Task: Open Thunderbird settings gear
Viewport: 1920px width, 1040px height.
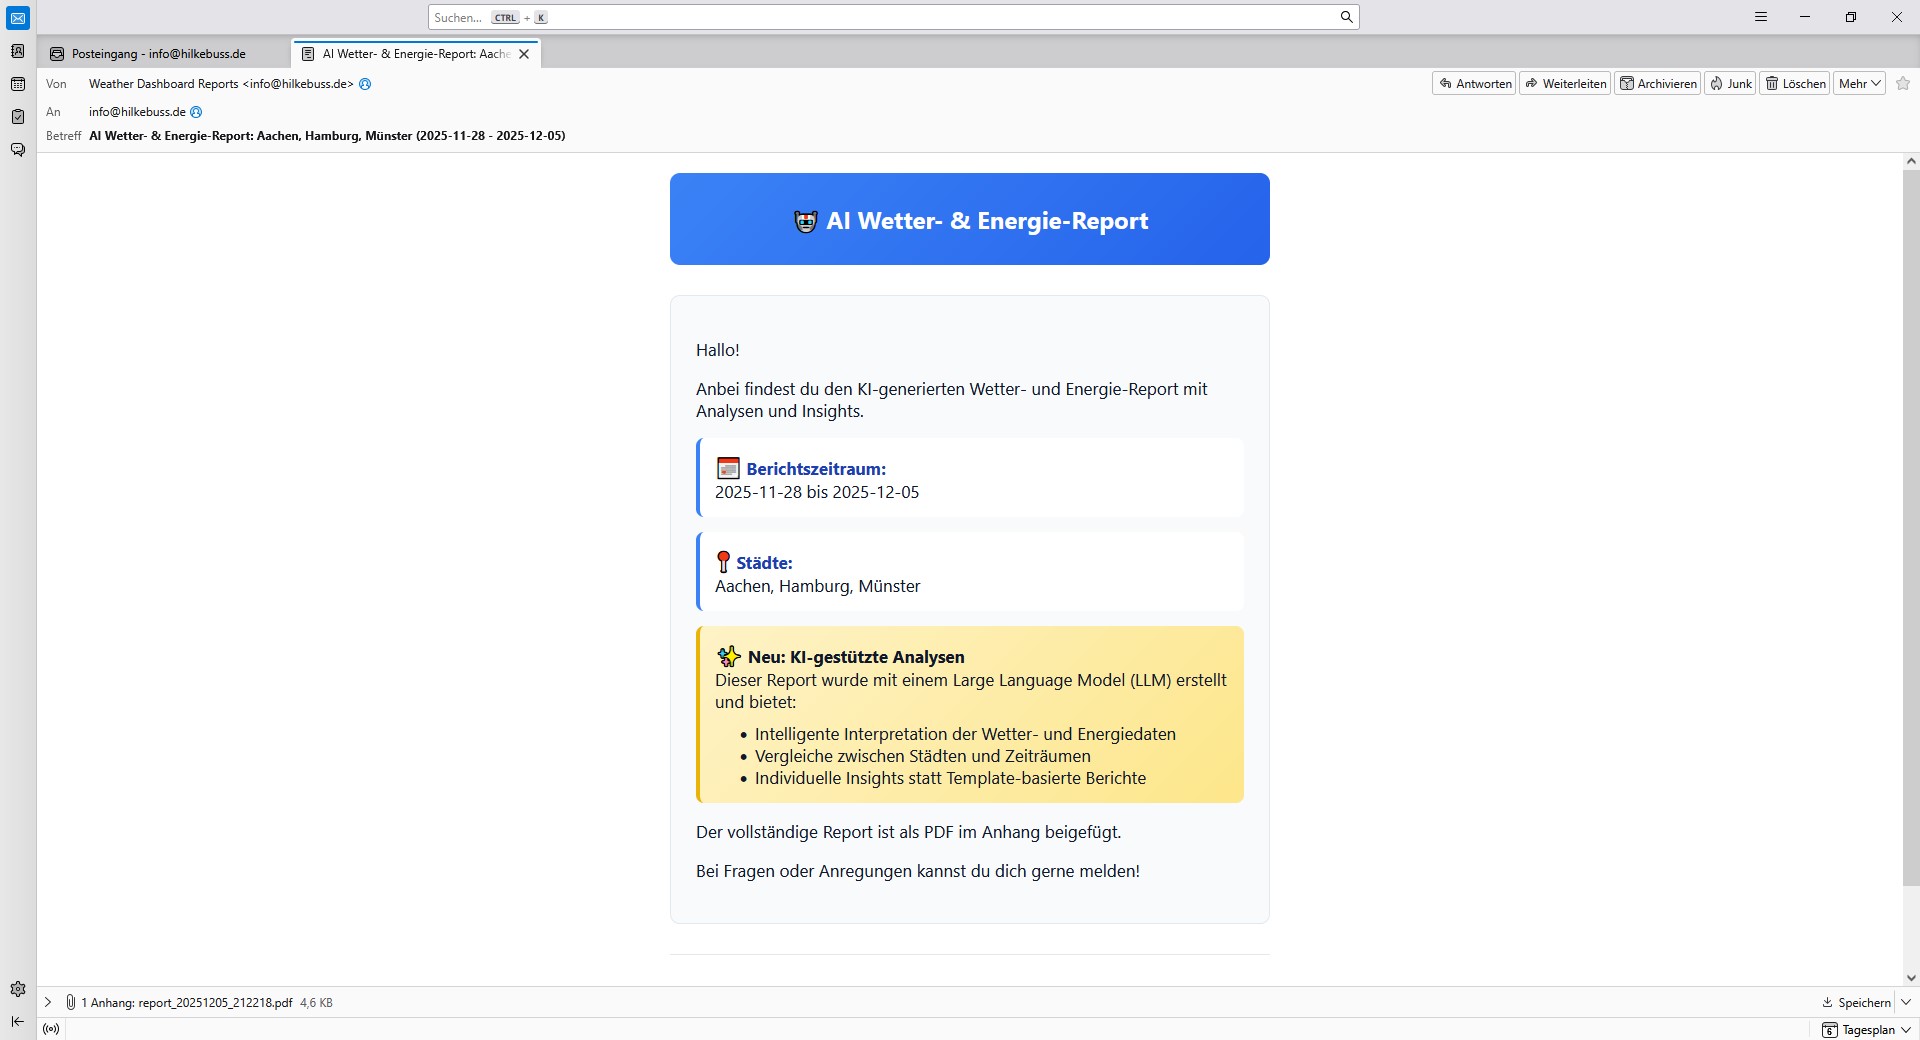Action: tap(18, 989)
